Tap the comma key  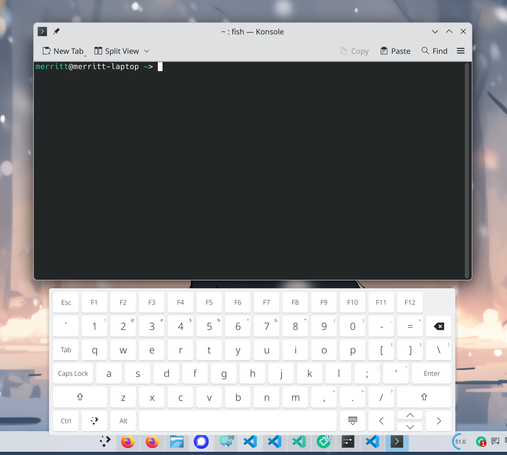pyautogui.click(x=324, y=397)
